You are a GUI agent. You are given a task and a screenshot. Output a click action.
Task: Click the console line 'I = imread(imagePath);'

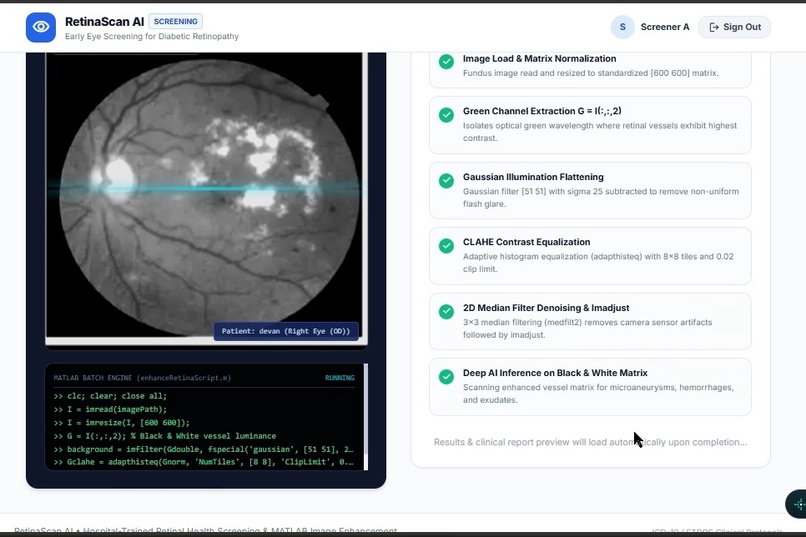(111, 410)
